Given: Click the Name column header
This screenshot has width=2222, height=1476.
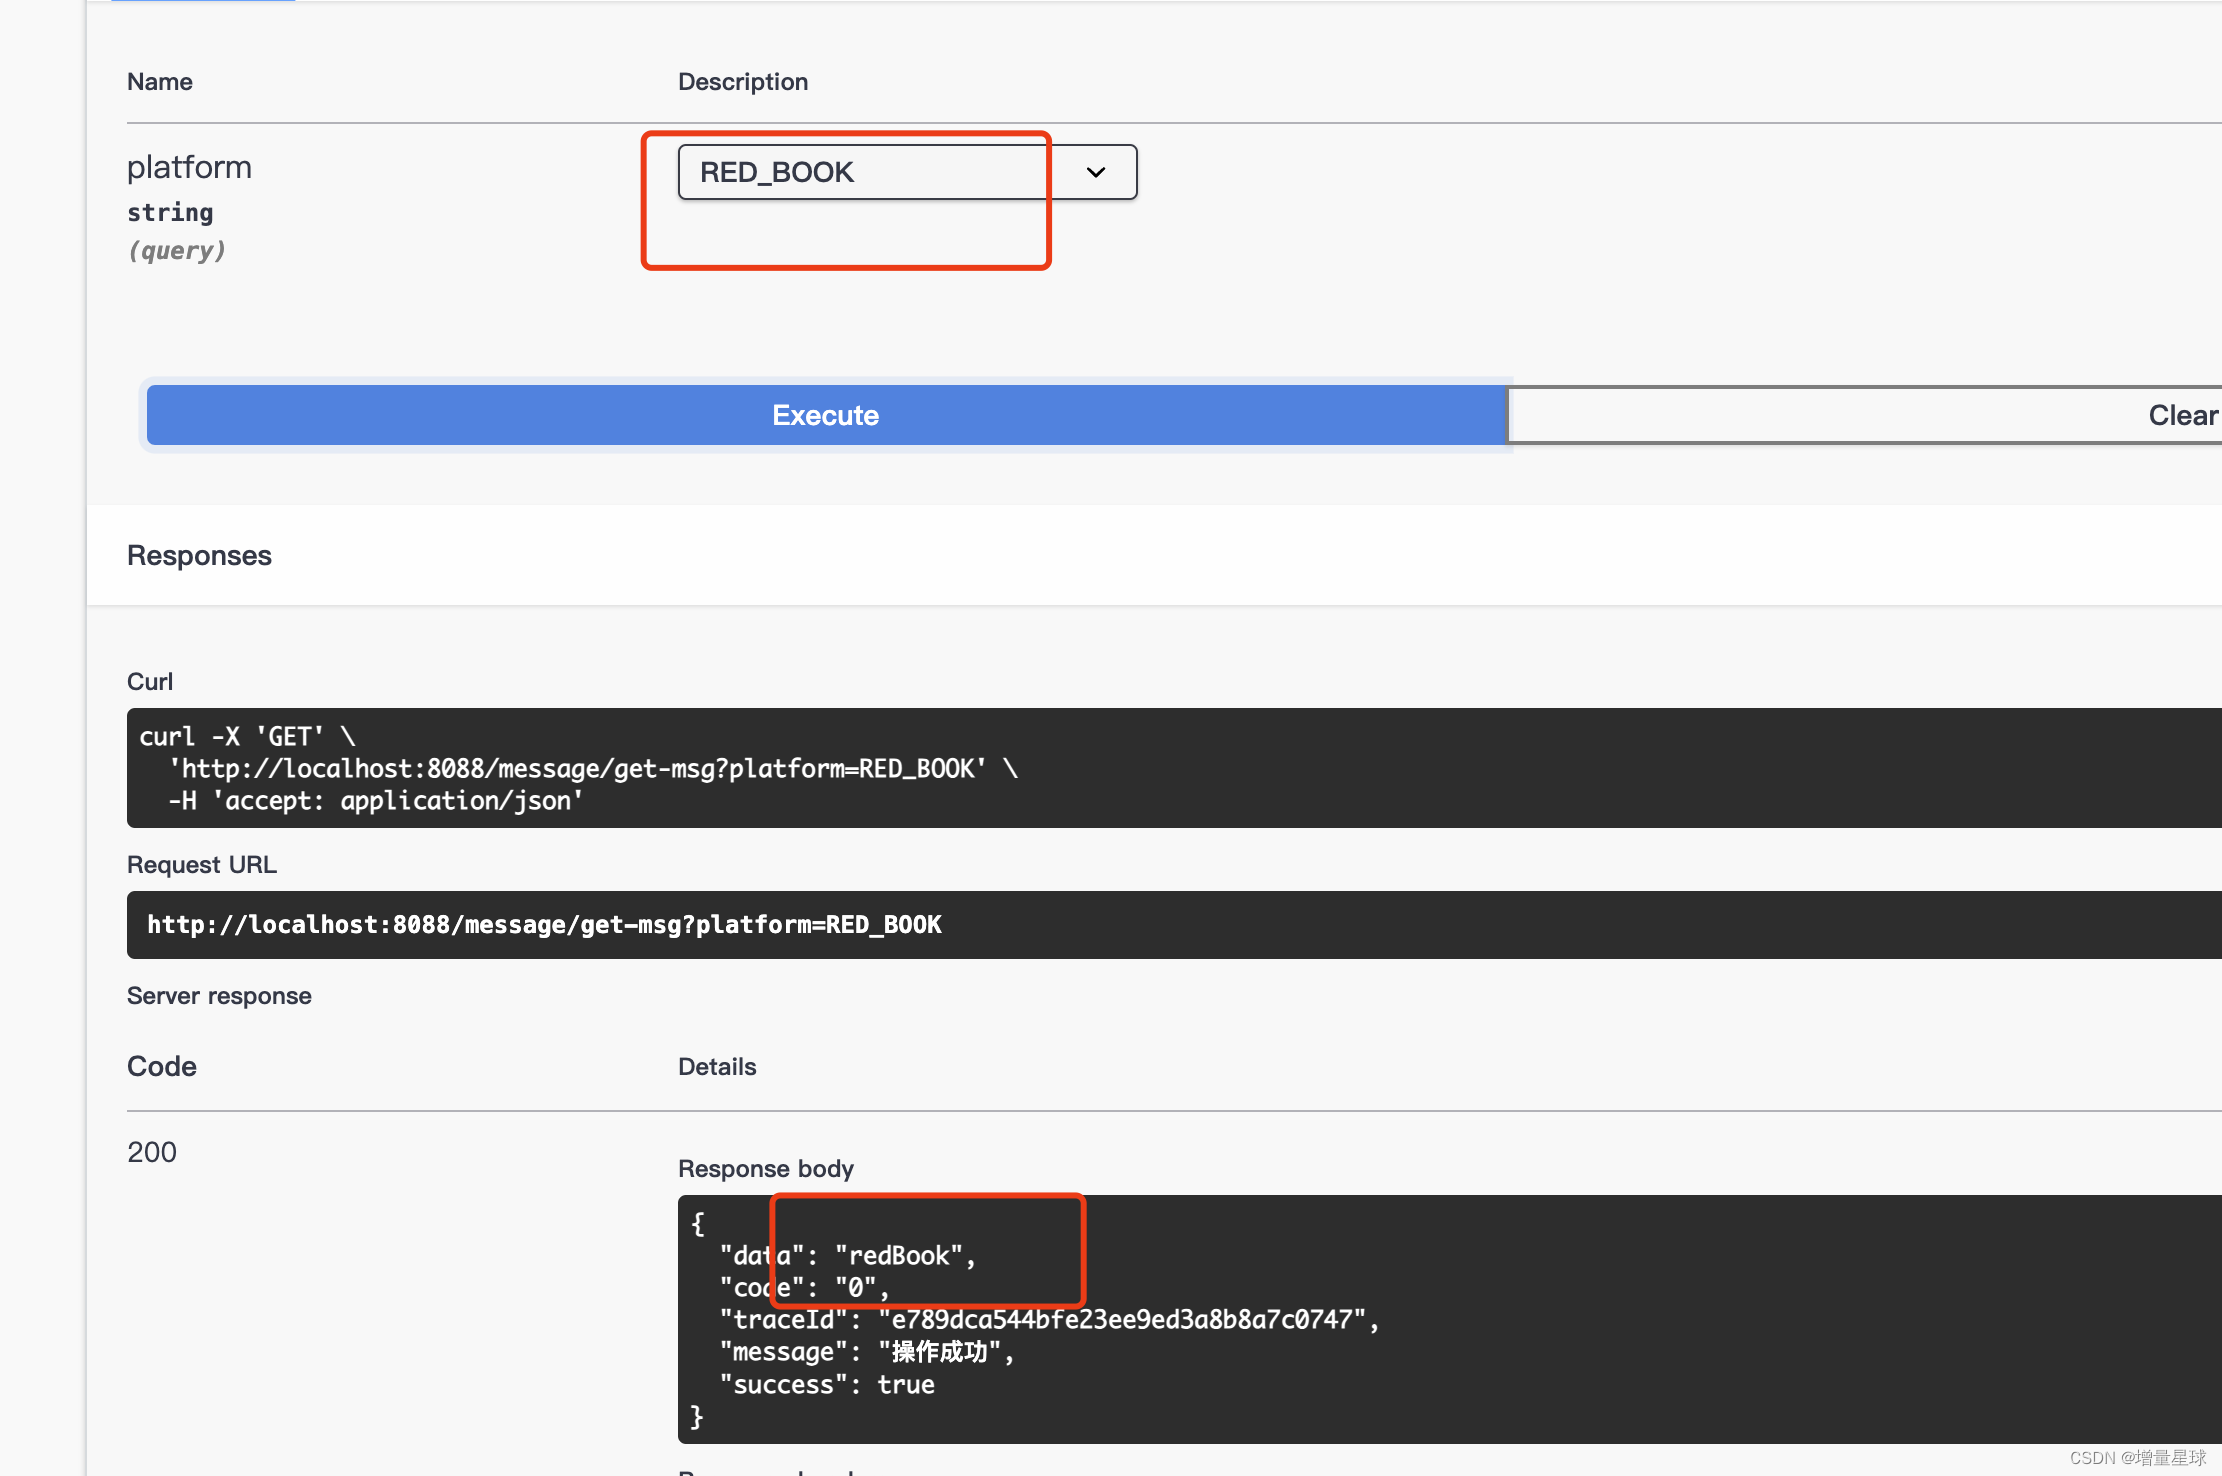Looking at the screenshot, I should 160,82.
